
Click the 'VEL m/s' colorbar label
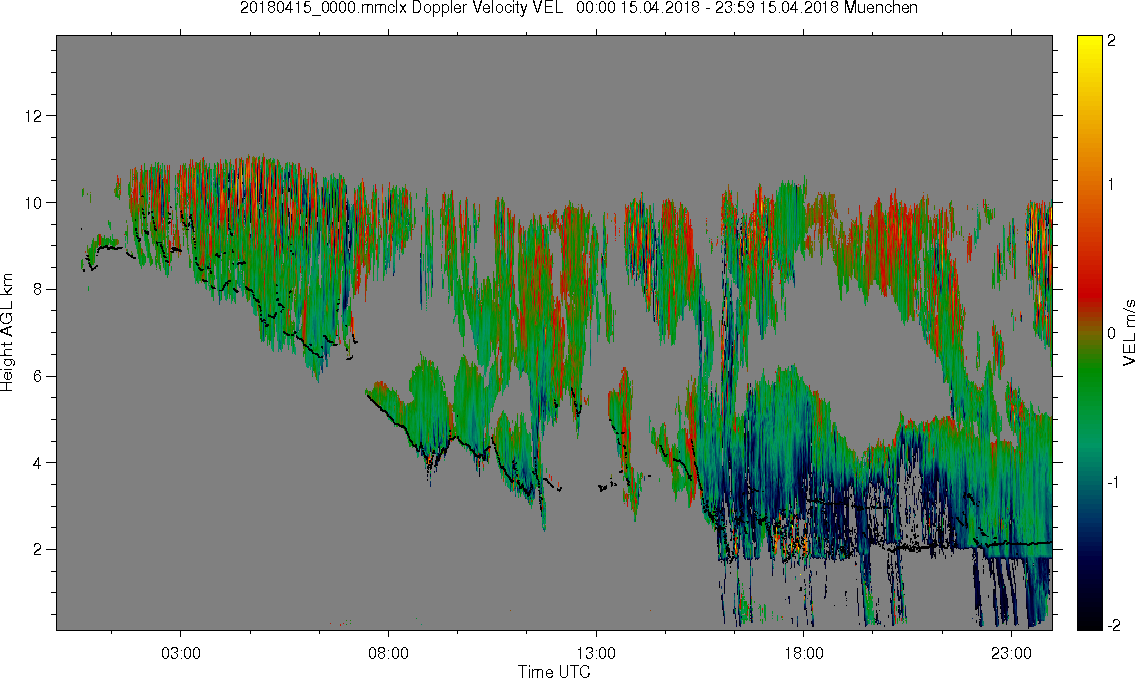[1128, 332]
